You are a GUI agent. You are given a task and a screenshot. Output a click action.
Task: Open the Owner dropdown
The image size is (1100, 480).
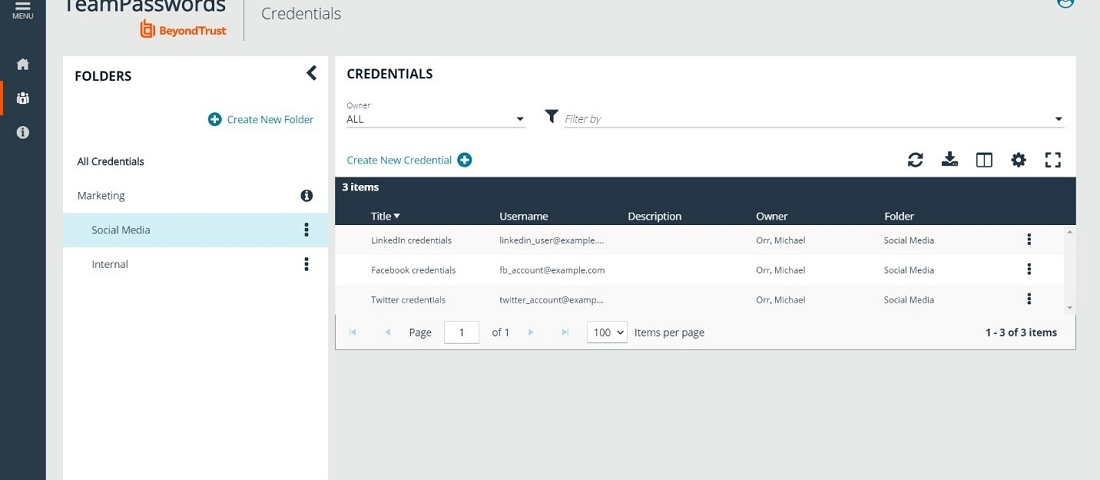coord(435,119)
